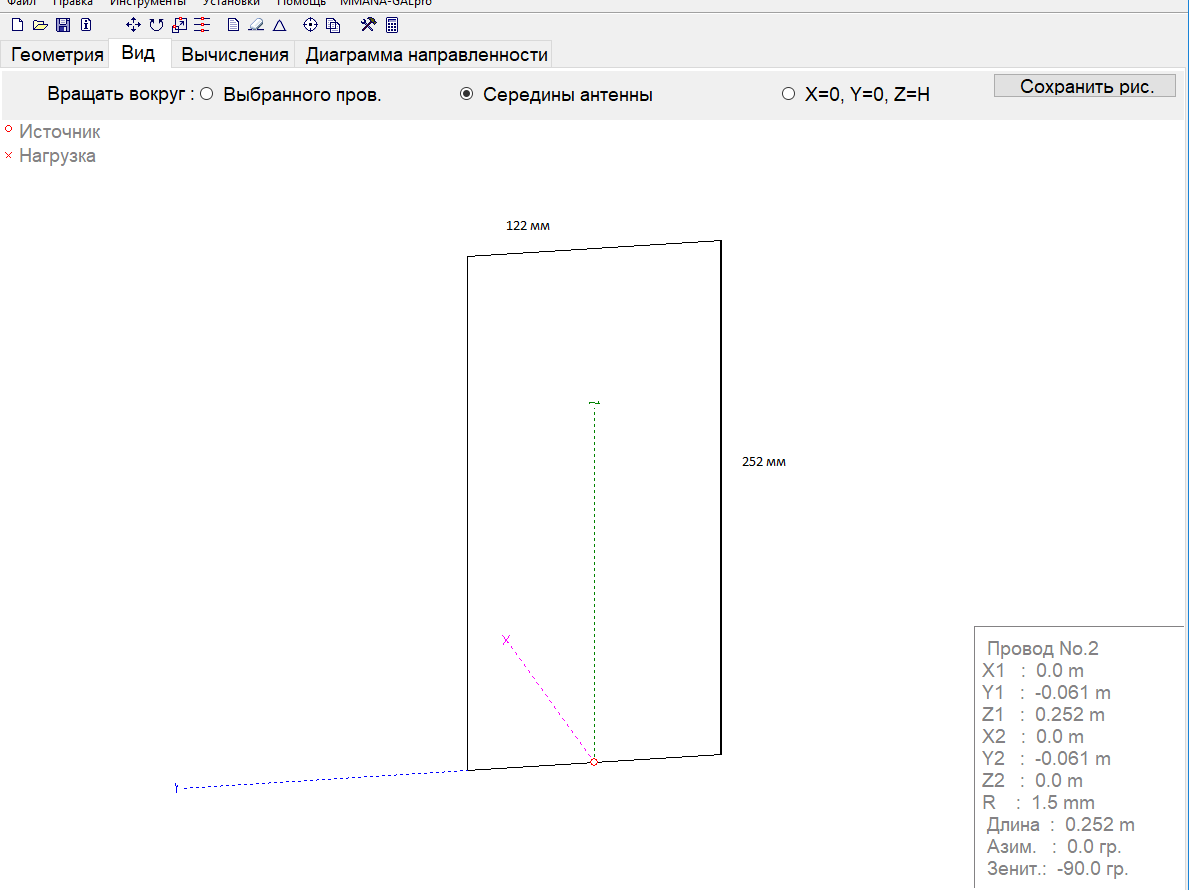Open the Вычисления tab
The image size is (1189, 890).
234,55
